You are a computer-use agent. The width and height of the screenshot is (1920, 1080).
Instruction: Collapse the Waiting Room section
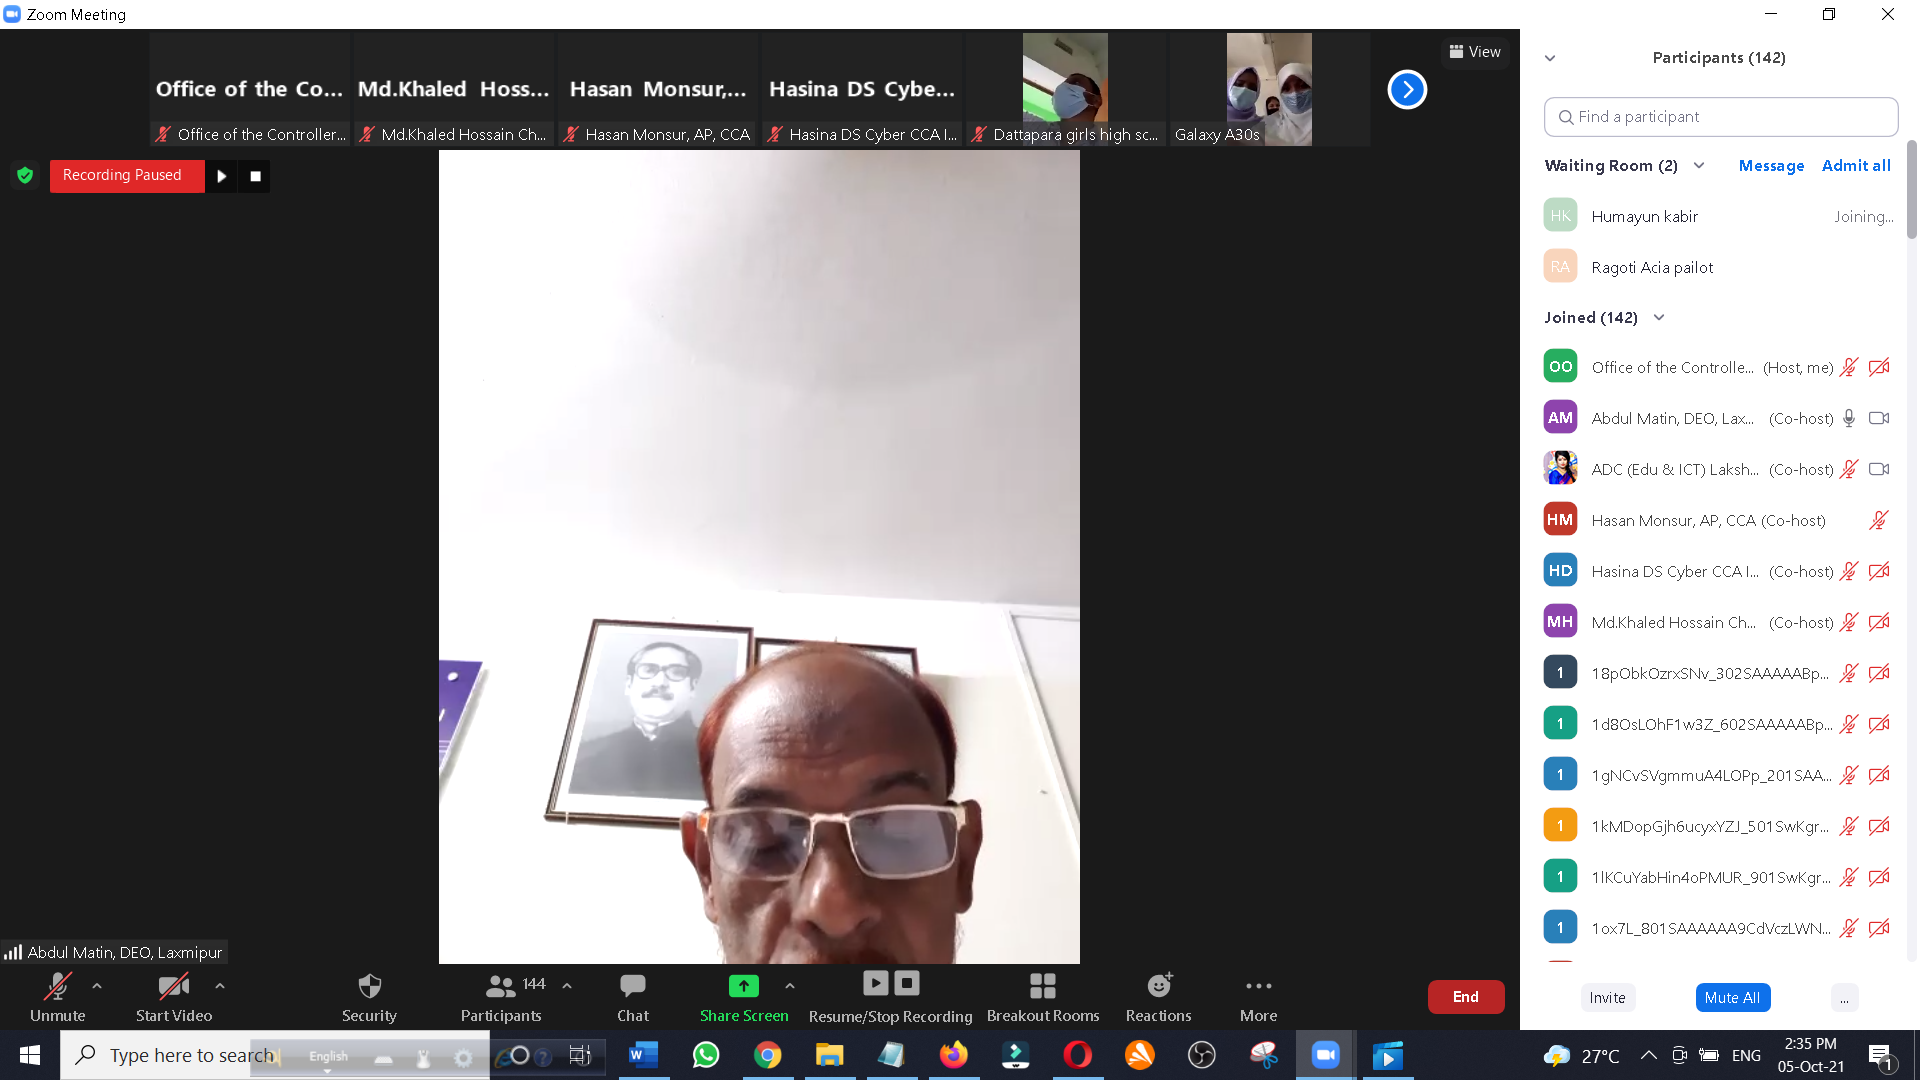click(1699, 166)
